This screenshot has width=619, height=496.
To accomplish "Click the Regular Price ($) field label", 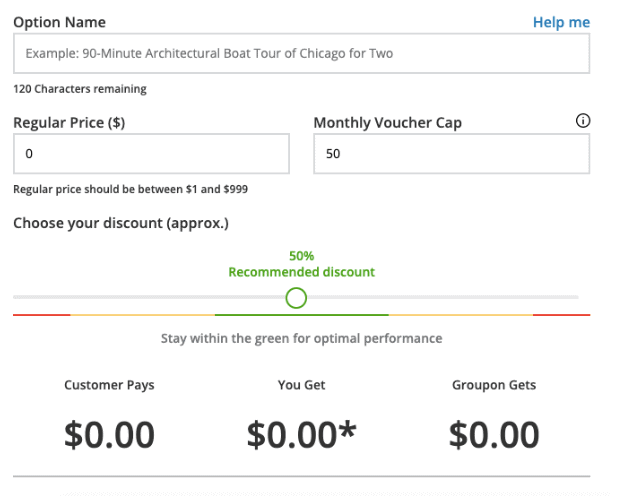I will pyautogui.click(x=69, y=123).
